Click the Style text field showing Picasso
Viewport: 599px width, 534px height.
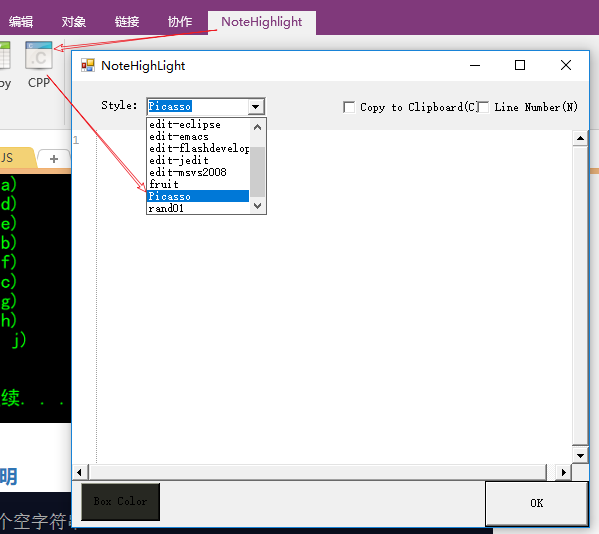(x=198, y=107)
